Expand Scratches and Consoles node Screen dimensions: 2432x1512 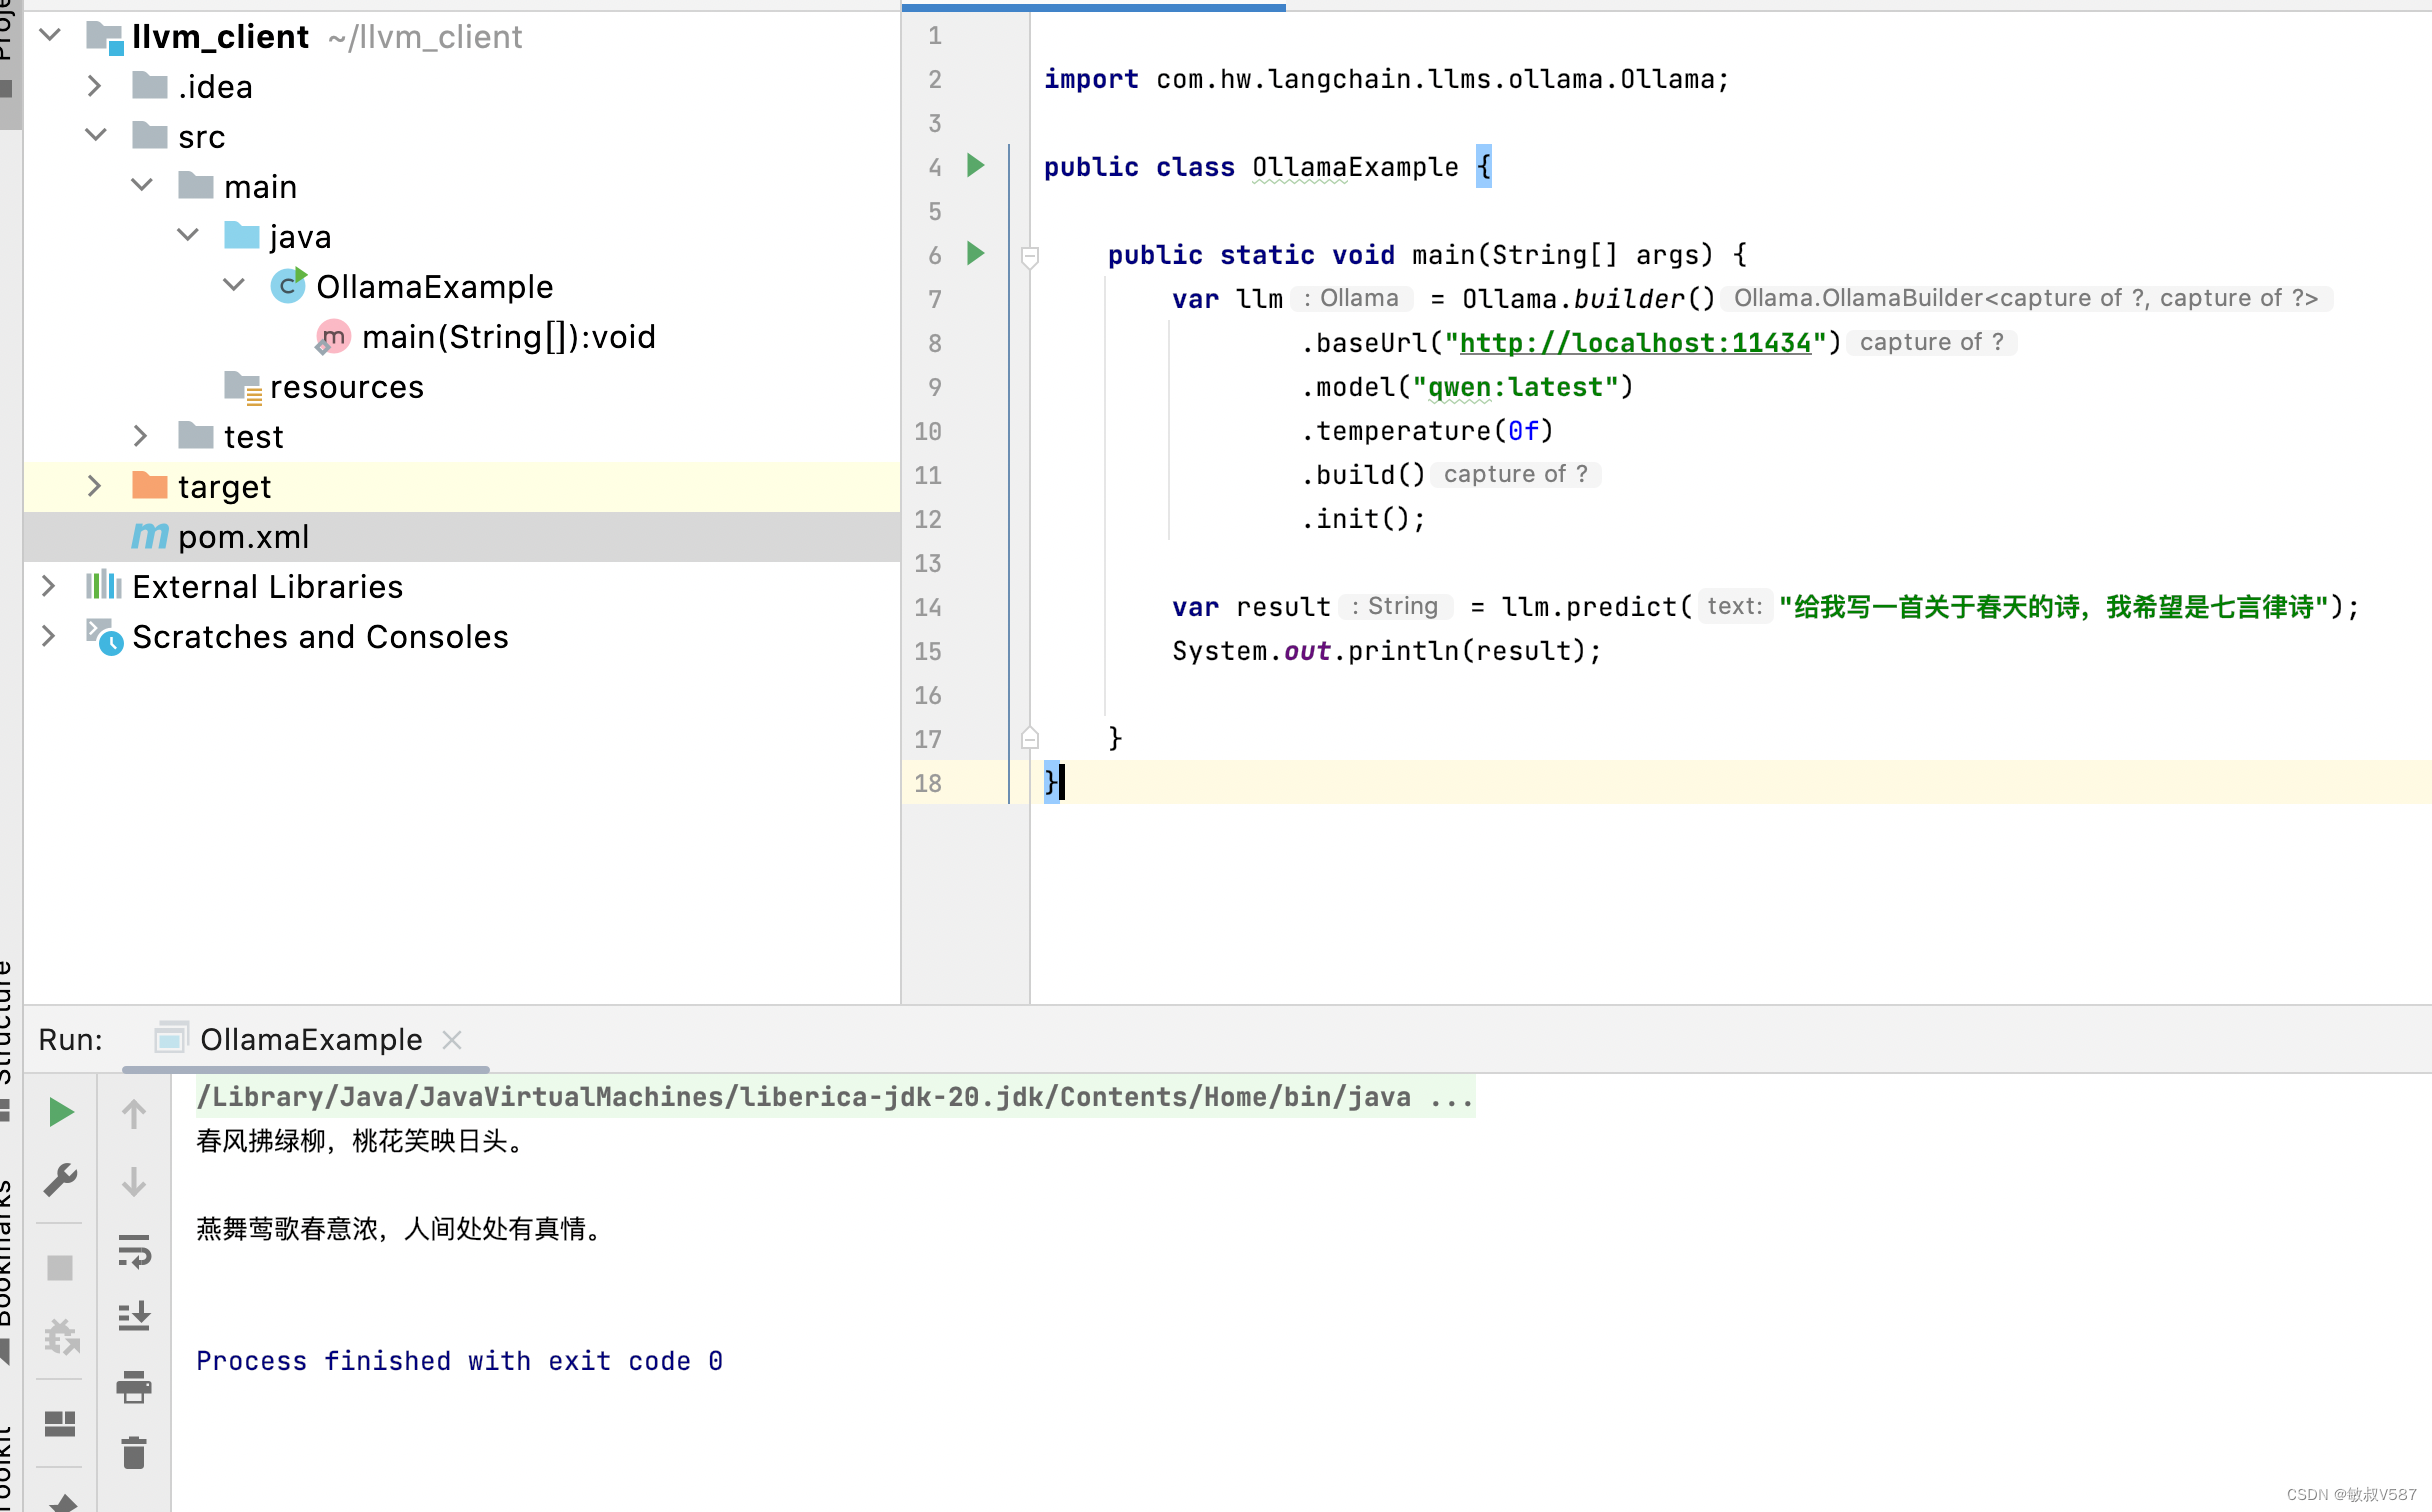[48, 636]
